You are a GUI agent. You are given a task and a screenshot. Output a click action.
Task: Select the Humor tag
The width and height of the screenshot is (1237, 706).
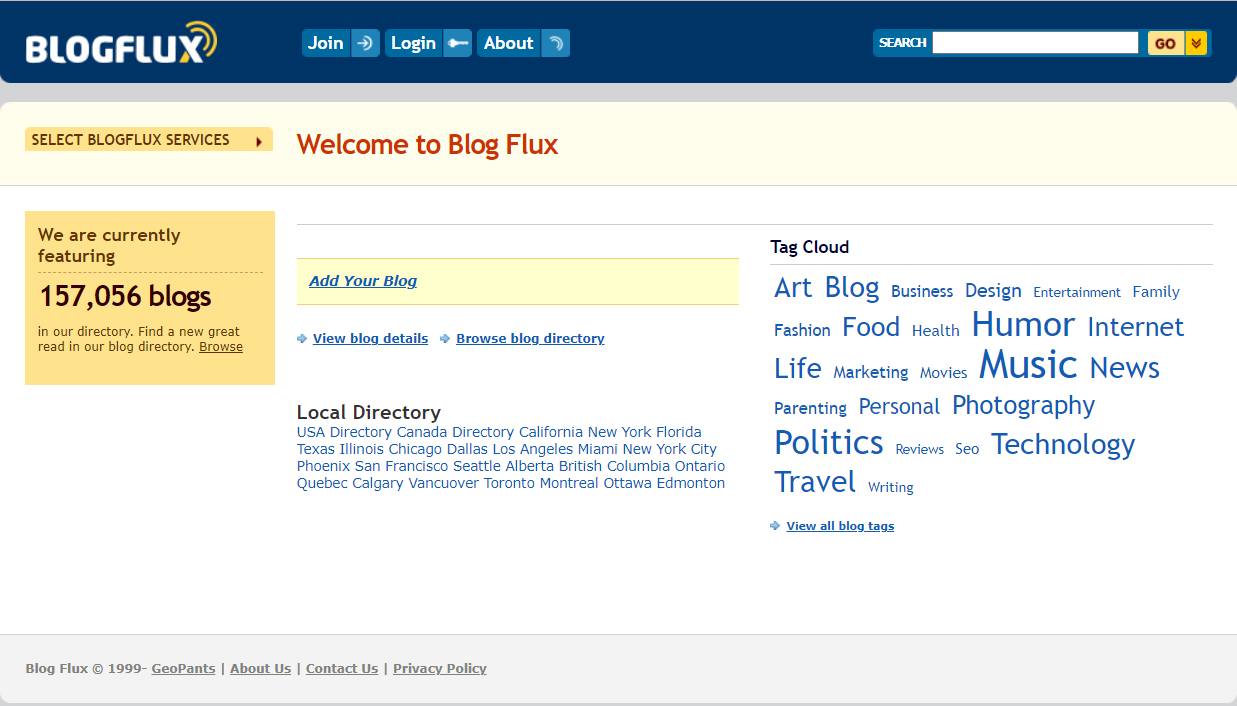coord(1023,324)
